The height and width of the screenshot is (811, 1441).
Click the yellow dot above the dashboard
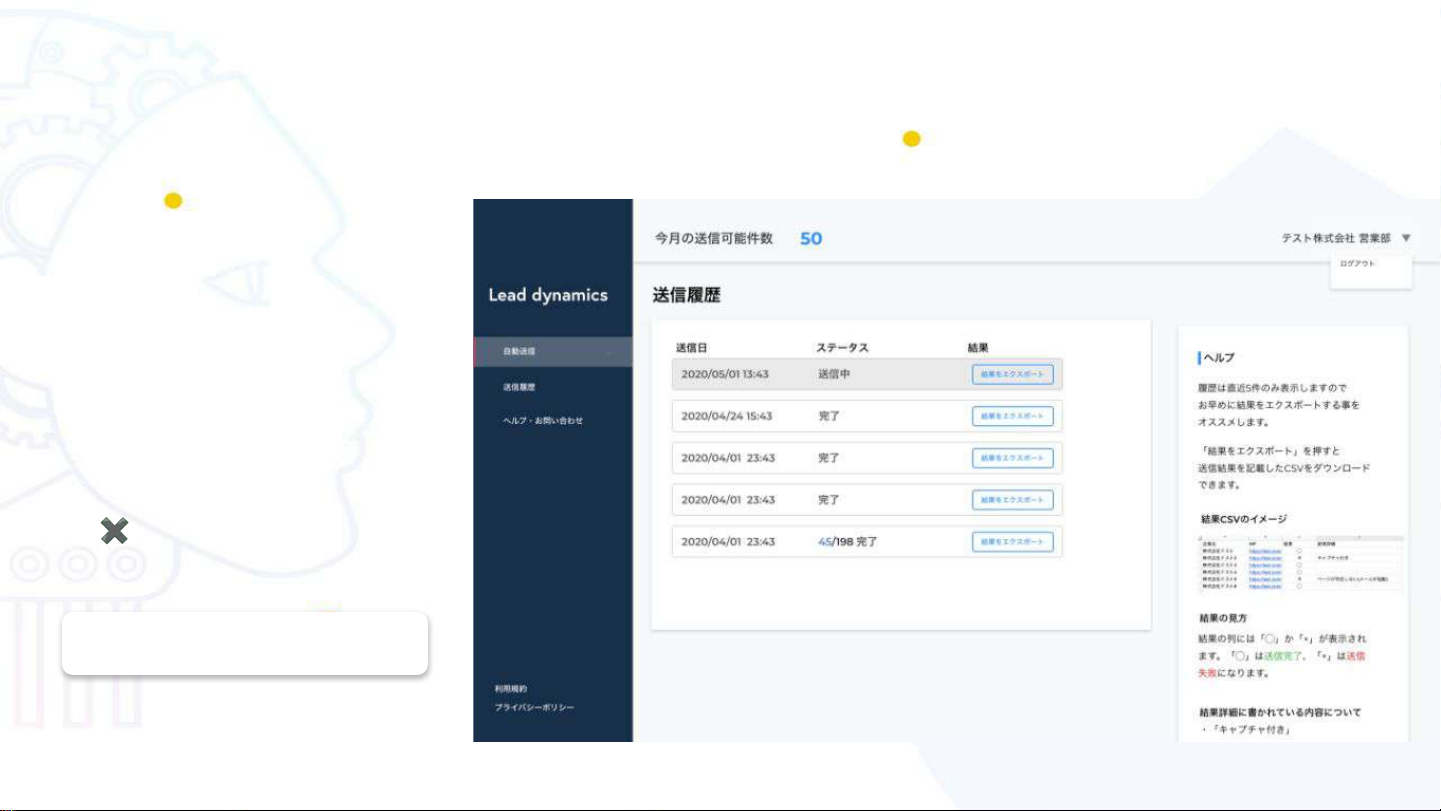911,139
